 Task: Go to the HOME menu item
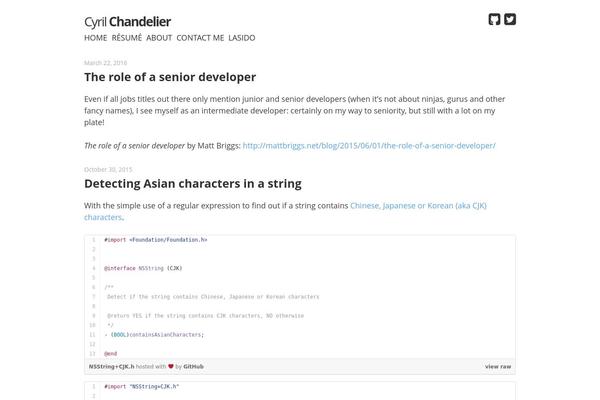tap(96, 38)
